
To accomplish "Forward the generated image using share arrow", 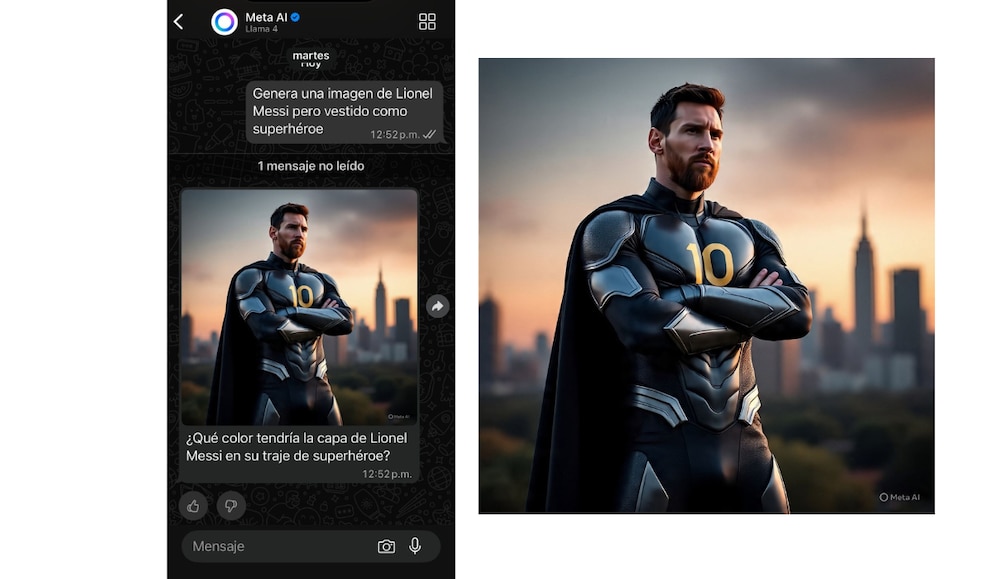I will coord(437,307).
